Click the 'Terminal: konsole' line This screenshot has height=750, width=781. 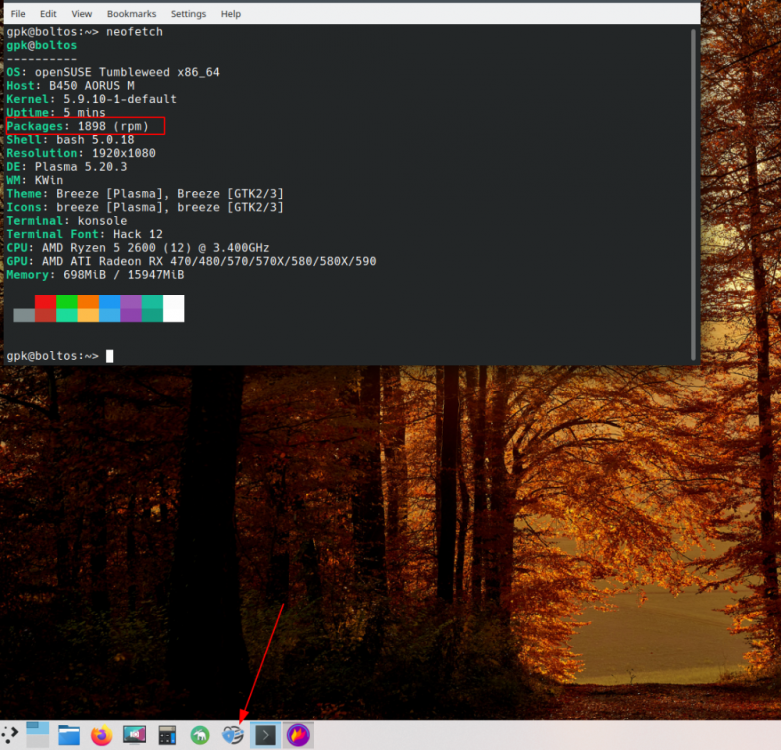click(67, 220)
